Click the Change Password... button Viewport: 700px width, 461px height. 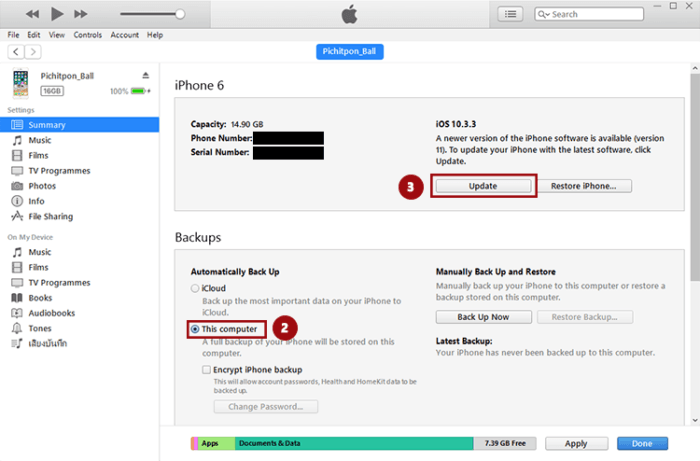pos(266,407)
